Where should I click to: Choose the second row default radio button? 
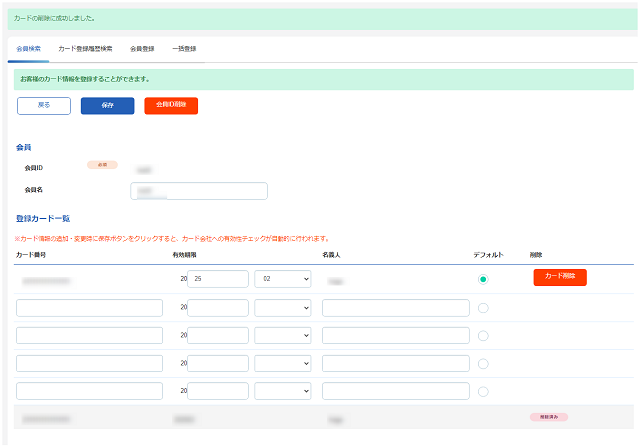483,308
